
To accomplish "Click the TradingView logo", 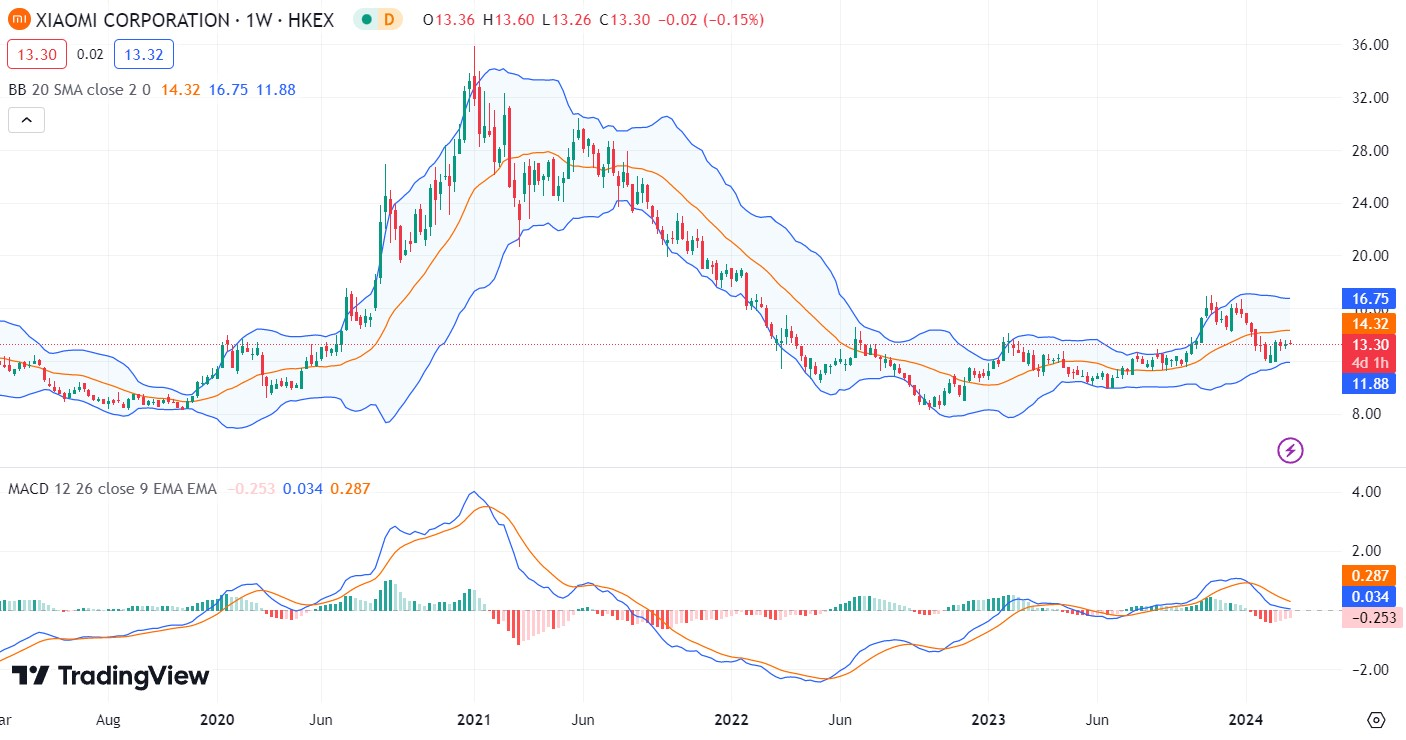I will tap(110, 676).
